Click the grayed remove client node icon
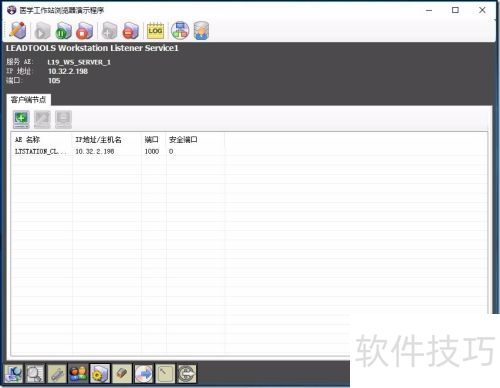The height and width of the screenshot is (388, 500). tap(63, 119)
